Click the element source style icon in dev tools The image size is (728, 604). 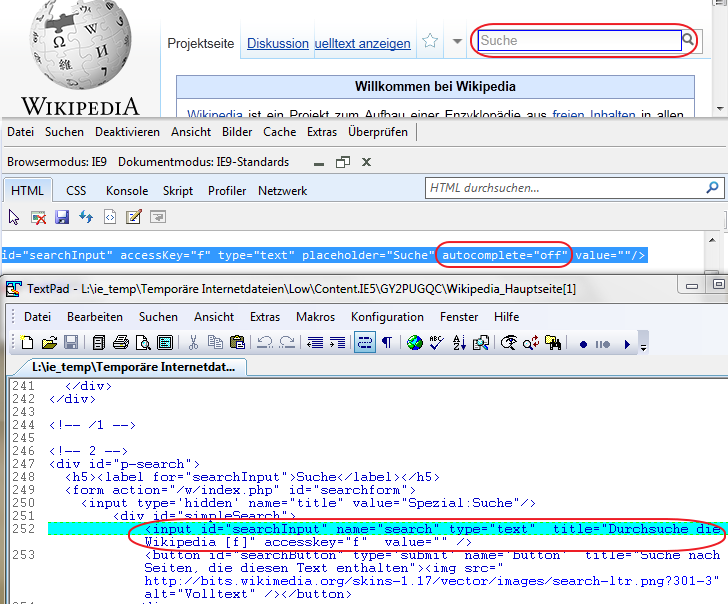click(x=110, y=217)
